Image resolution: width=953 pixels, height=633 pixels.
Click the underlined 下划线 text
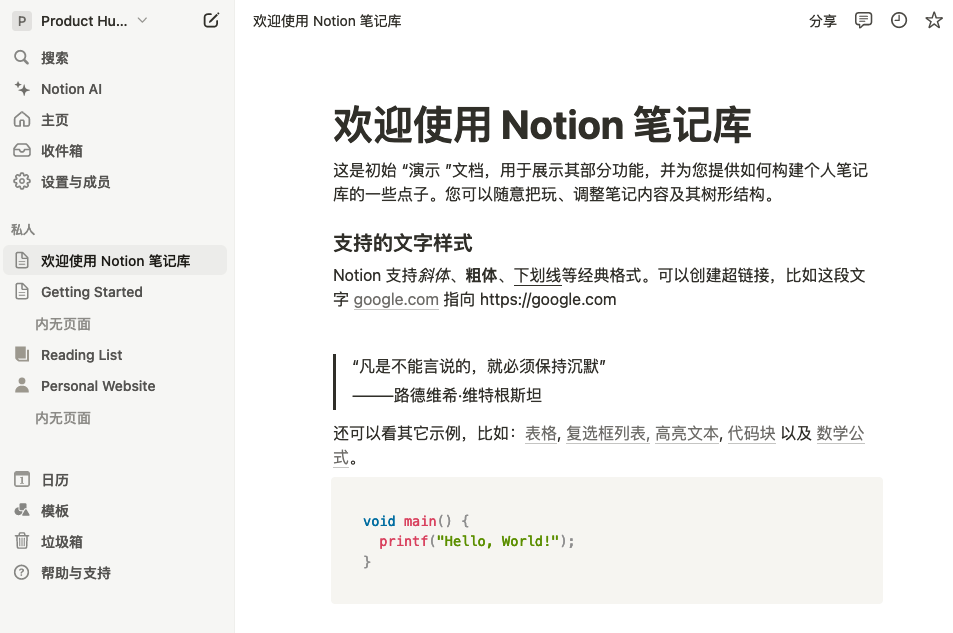pyautogui.click(x=537, y=275)
